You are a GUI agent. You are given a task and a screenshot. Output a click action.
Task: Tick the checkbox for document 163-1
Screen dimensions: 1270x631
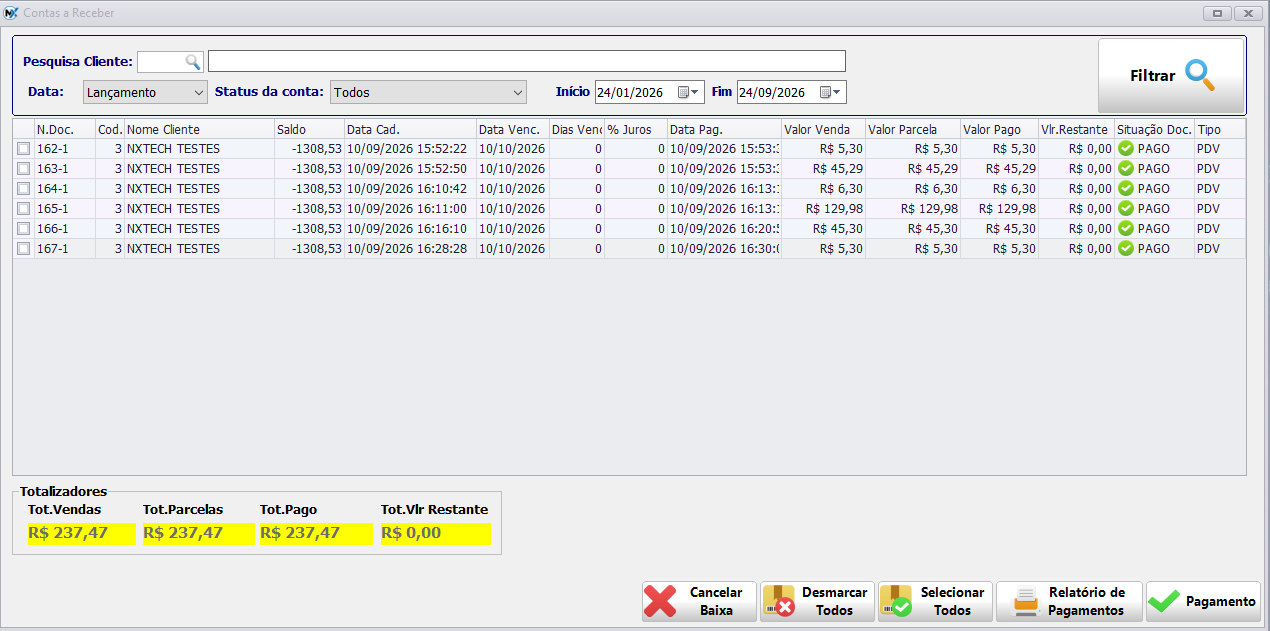[x=23, y=169]
